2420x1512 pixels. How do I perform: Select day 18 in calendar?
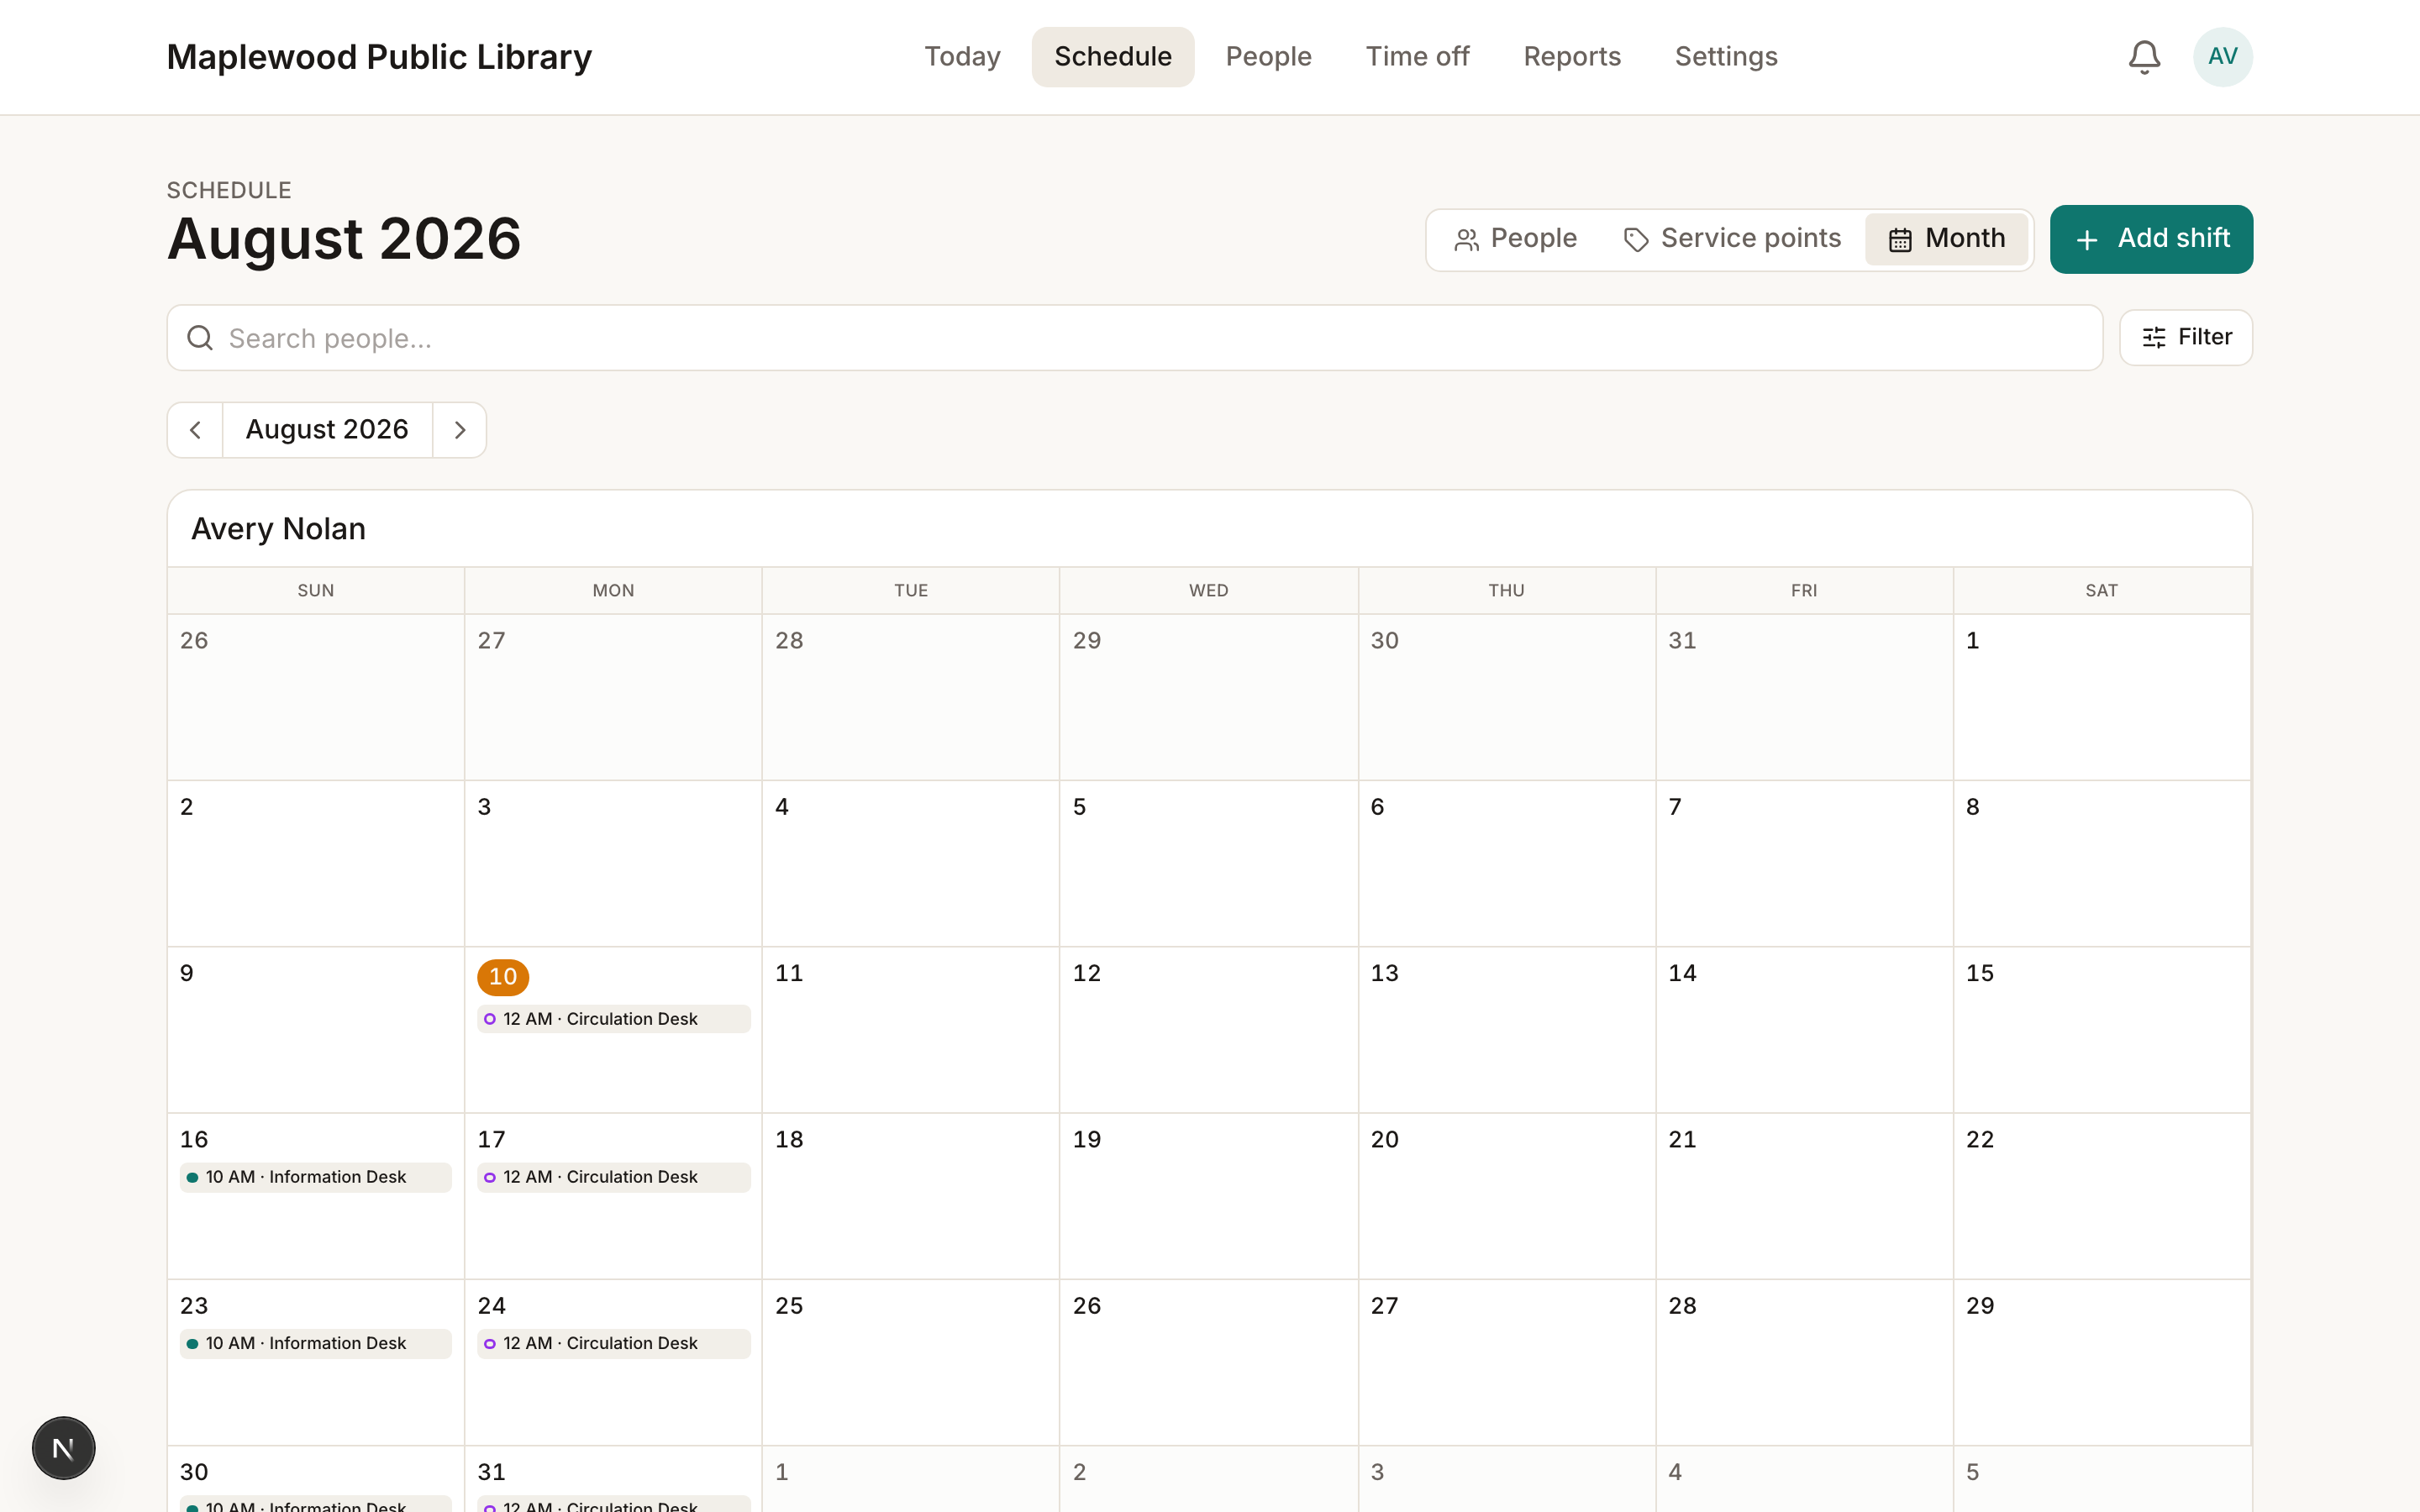pyautogui.click(x=910, y=1195)
